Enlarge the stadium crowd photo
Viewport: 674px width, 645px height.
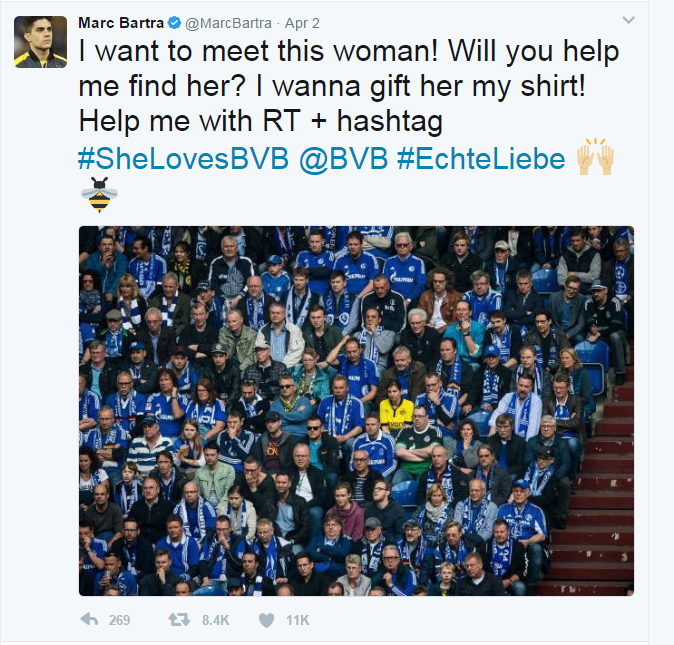coord(355,410)
